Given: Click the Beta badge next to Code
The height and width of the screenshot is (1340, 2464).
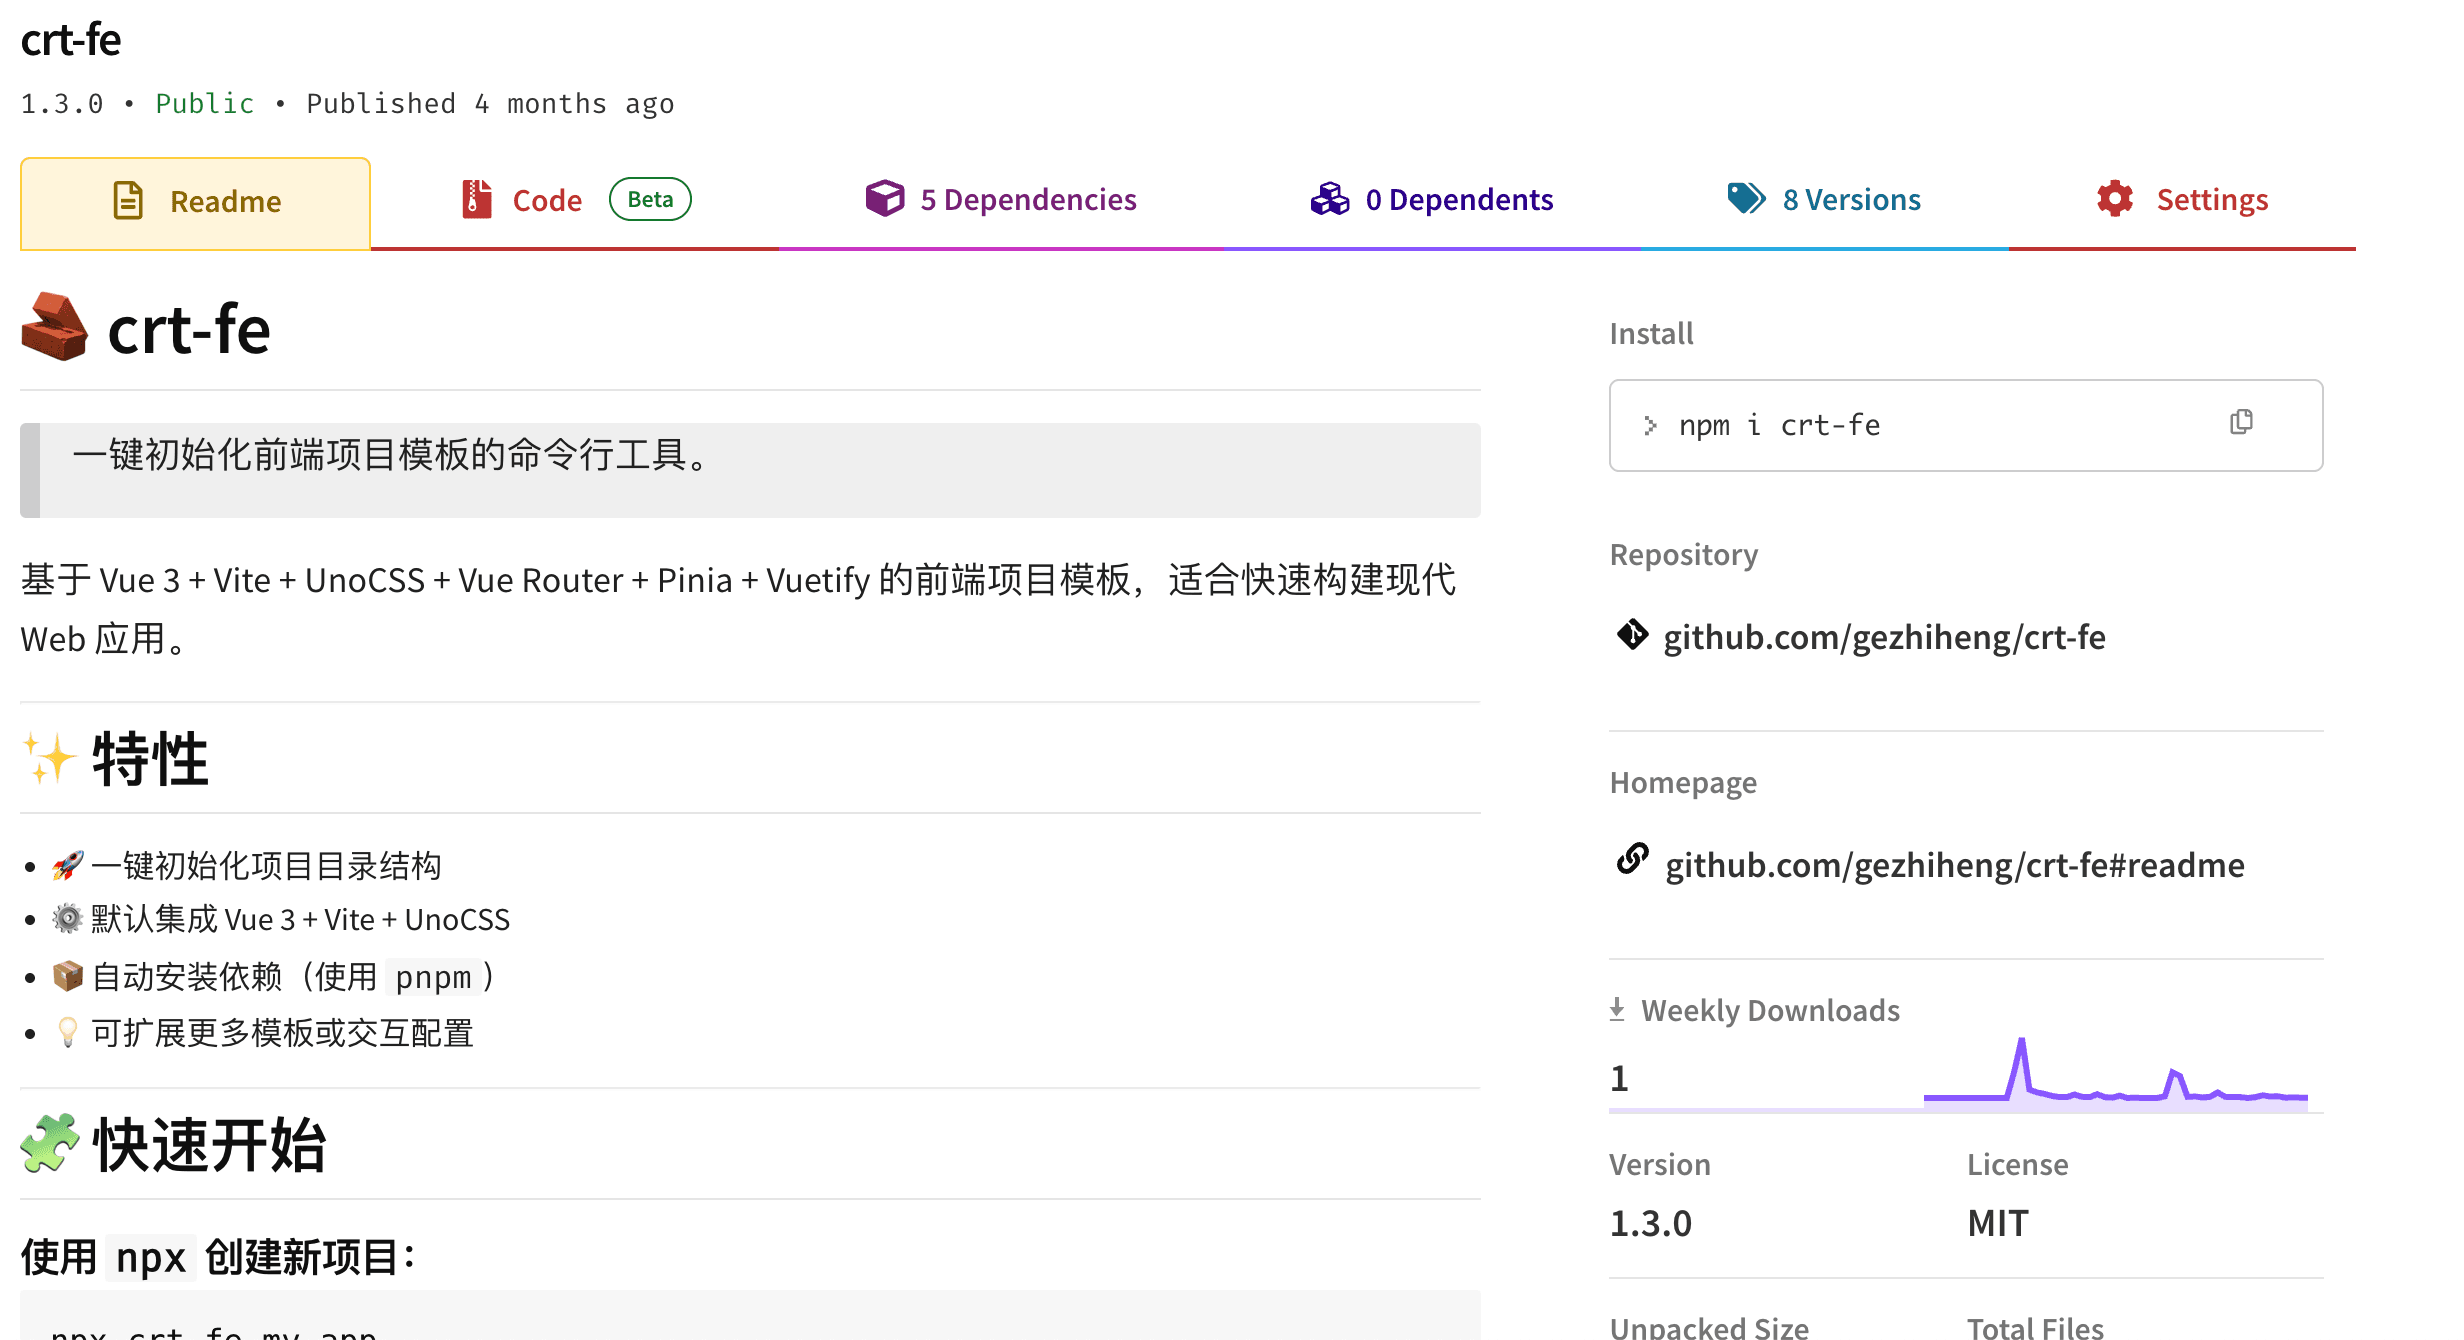Looking at the screenshot, I should (x=650, y=199).
